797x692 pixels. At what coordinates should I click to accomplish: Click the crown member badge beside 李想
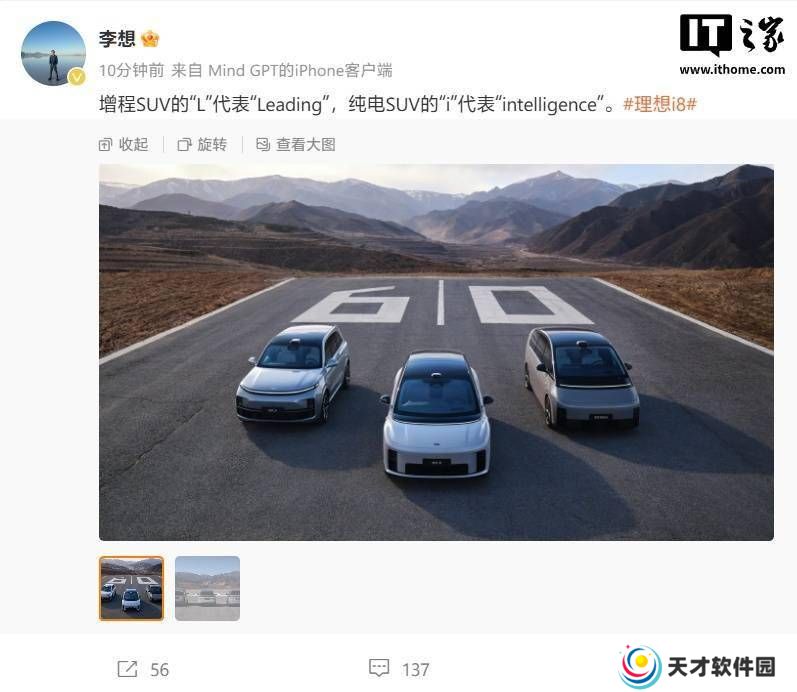150,39
